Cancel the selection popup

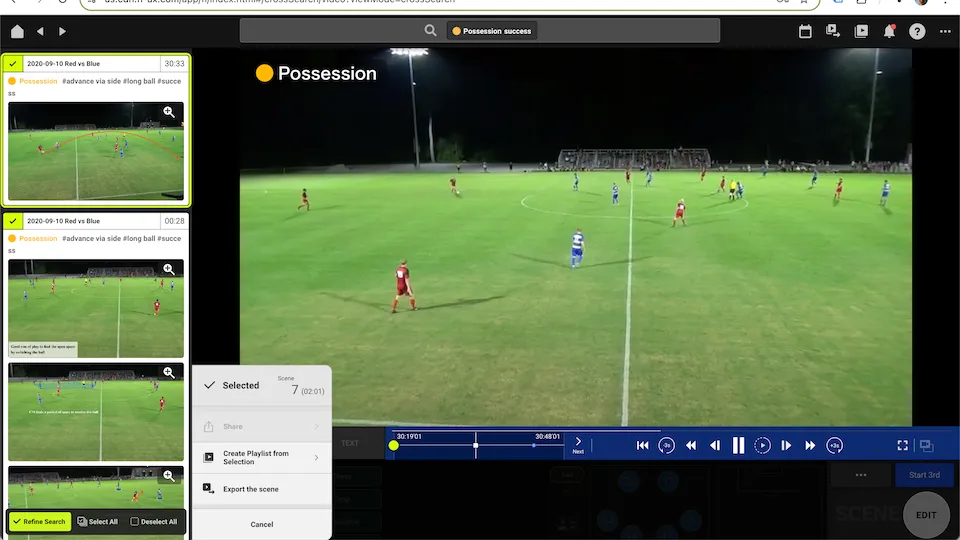pos(262,525)
